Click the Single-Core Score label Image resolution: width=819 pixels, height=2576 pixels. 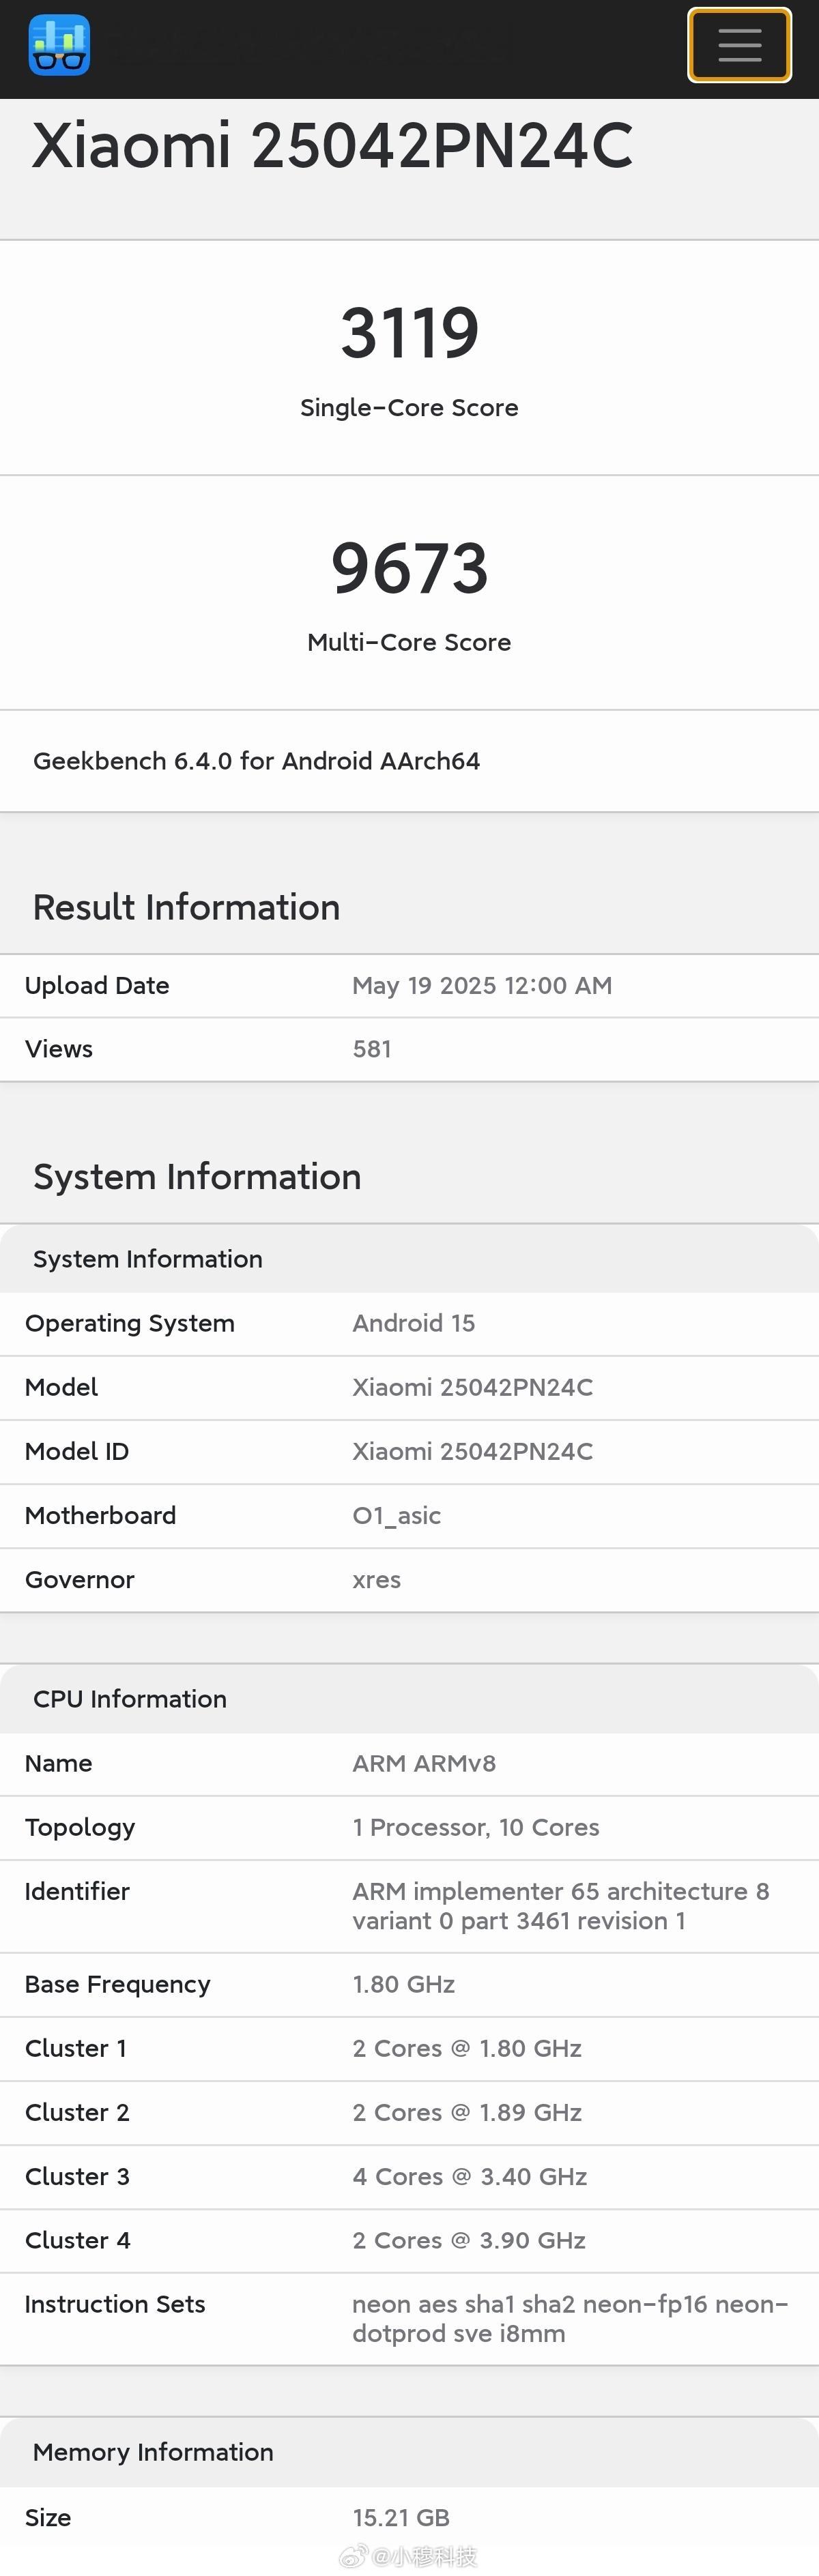(409, 408)
